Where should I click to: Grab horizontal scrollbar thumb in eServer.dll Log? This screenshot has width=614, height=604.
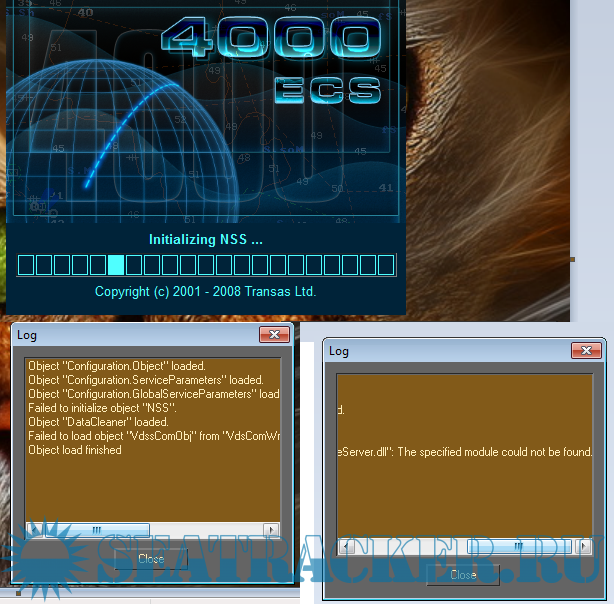[517, 547]
